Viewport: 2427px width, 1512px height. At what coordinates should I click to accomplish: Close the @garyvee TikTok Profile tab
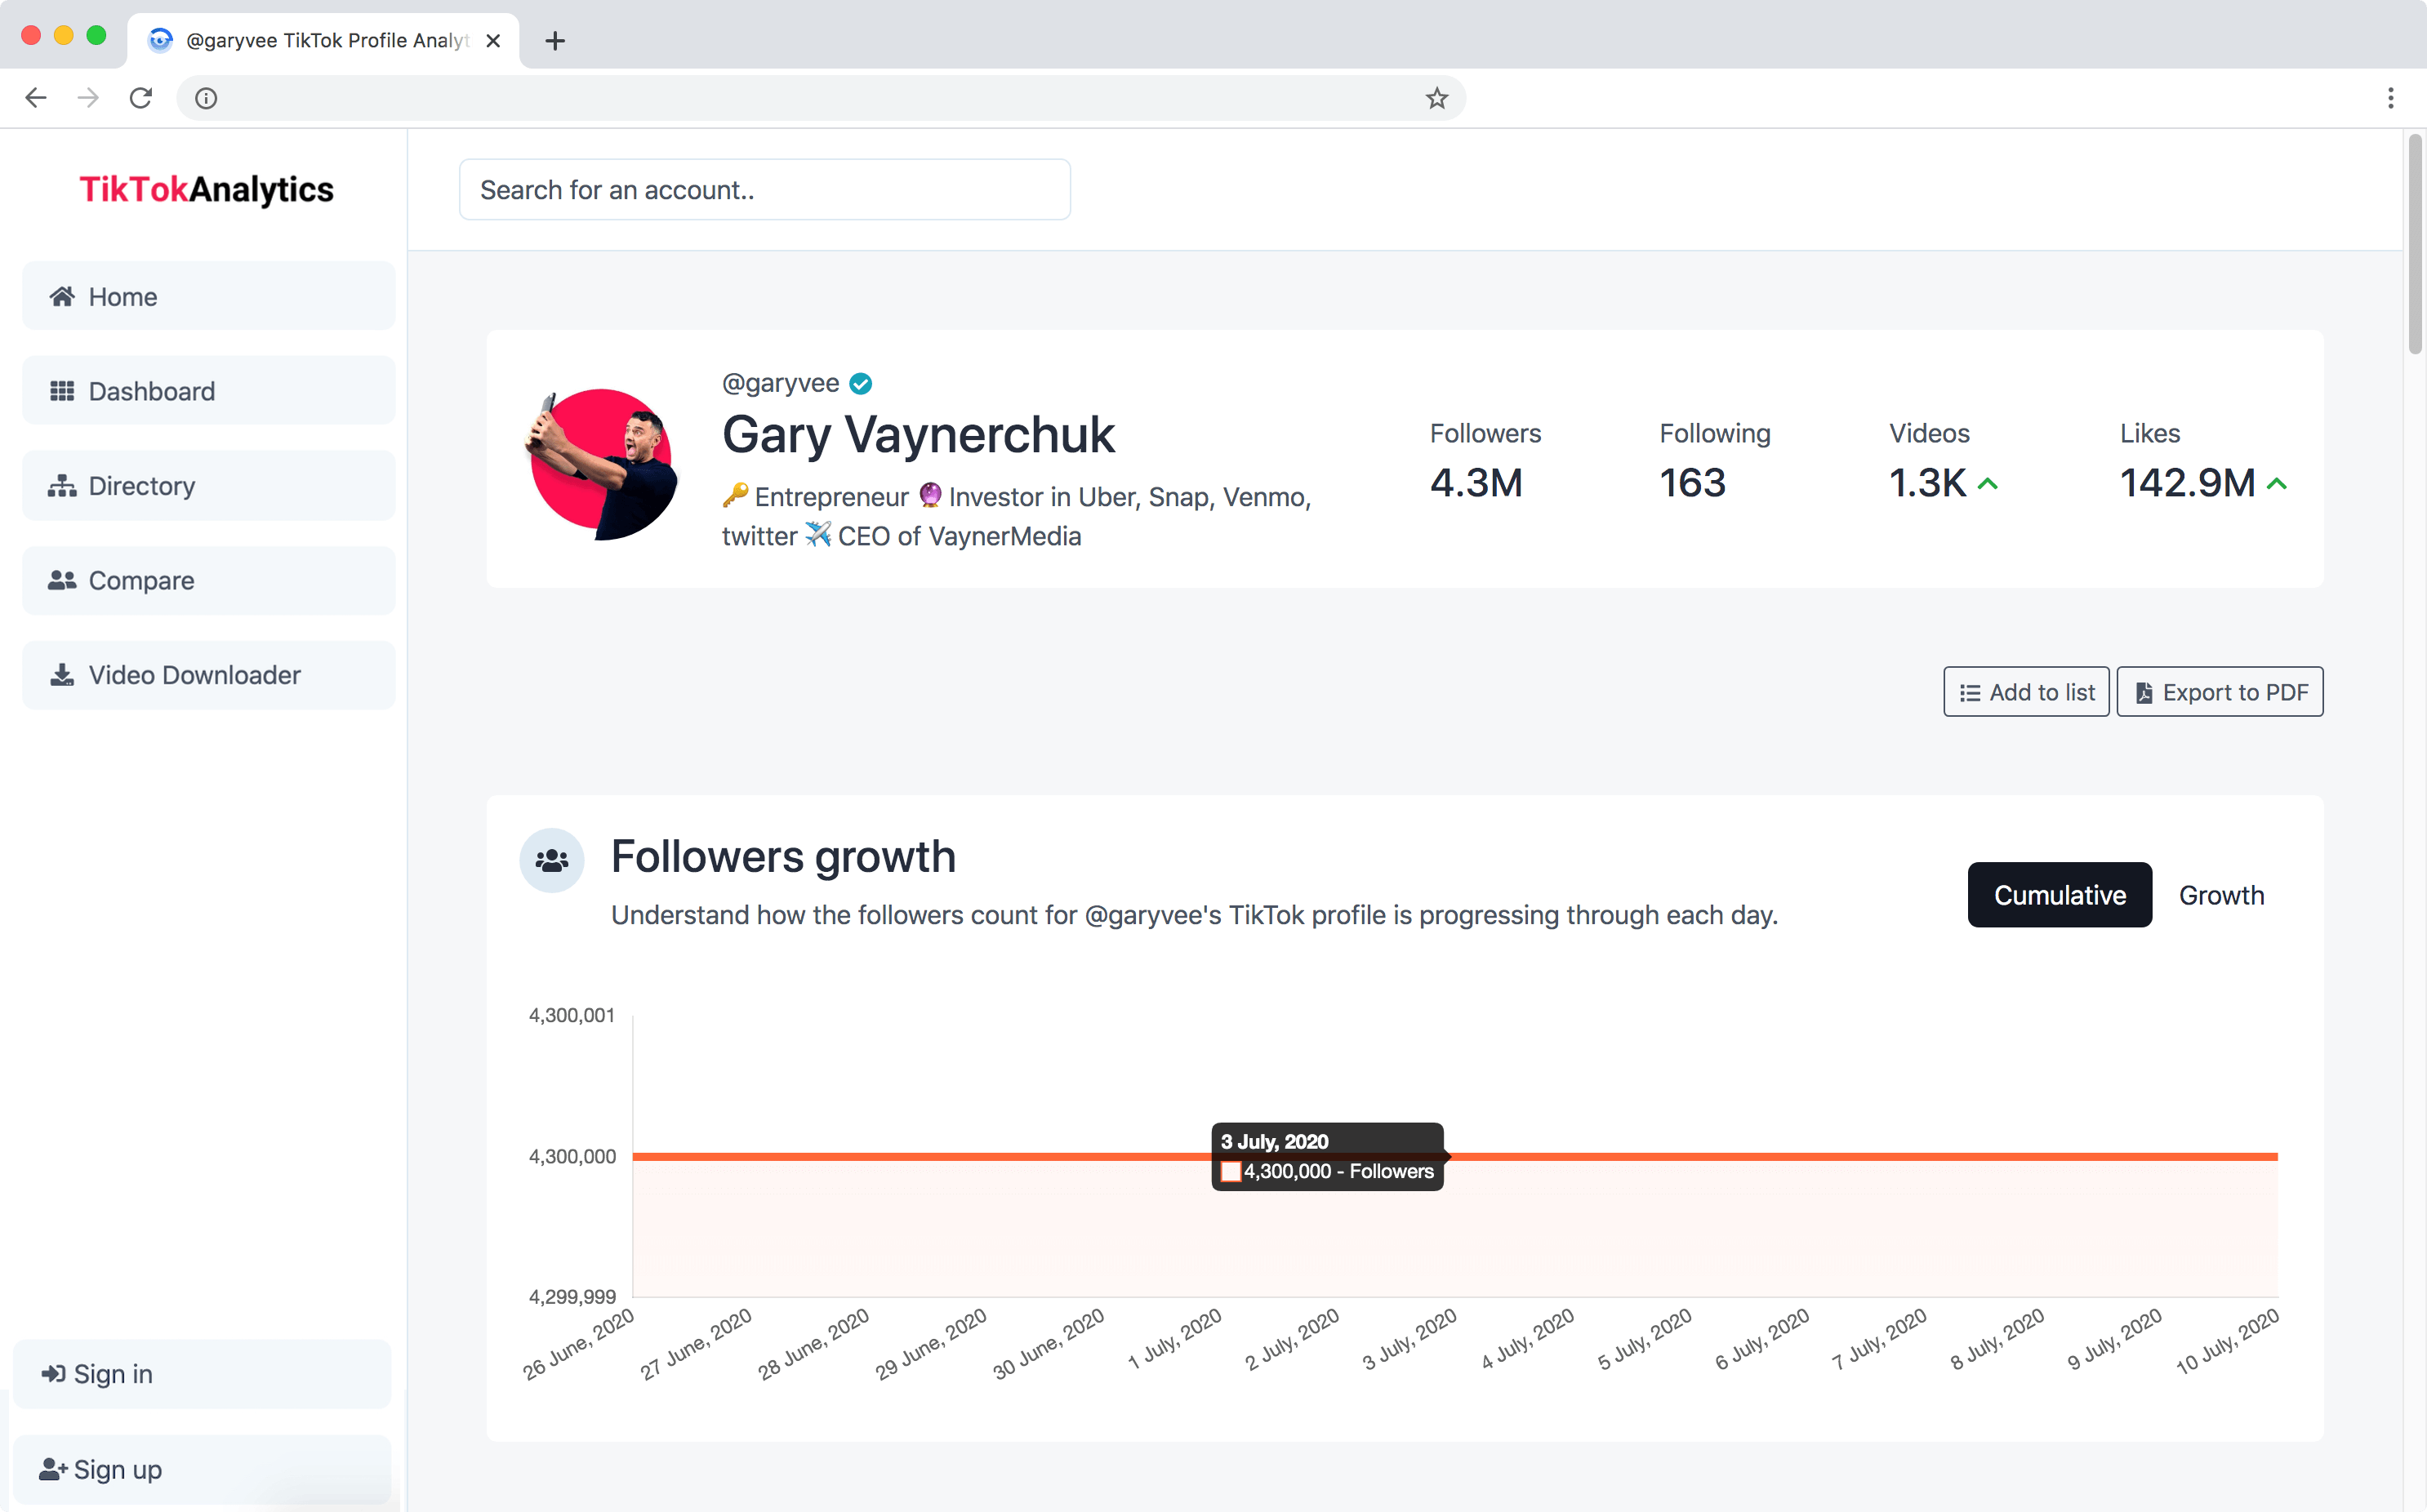[x=493, y=41]
